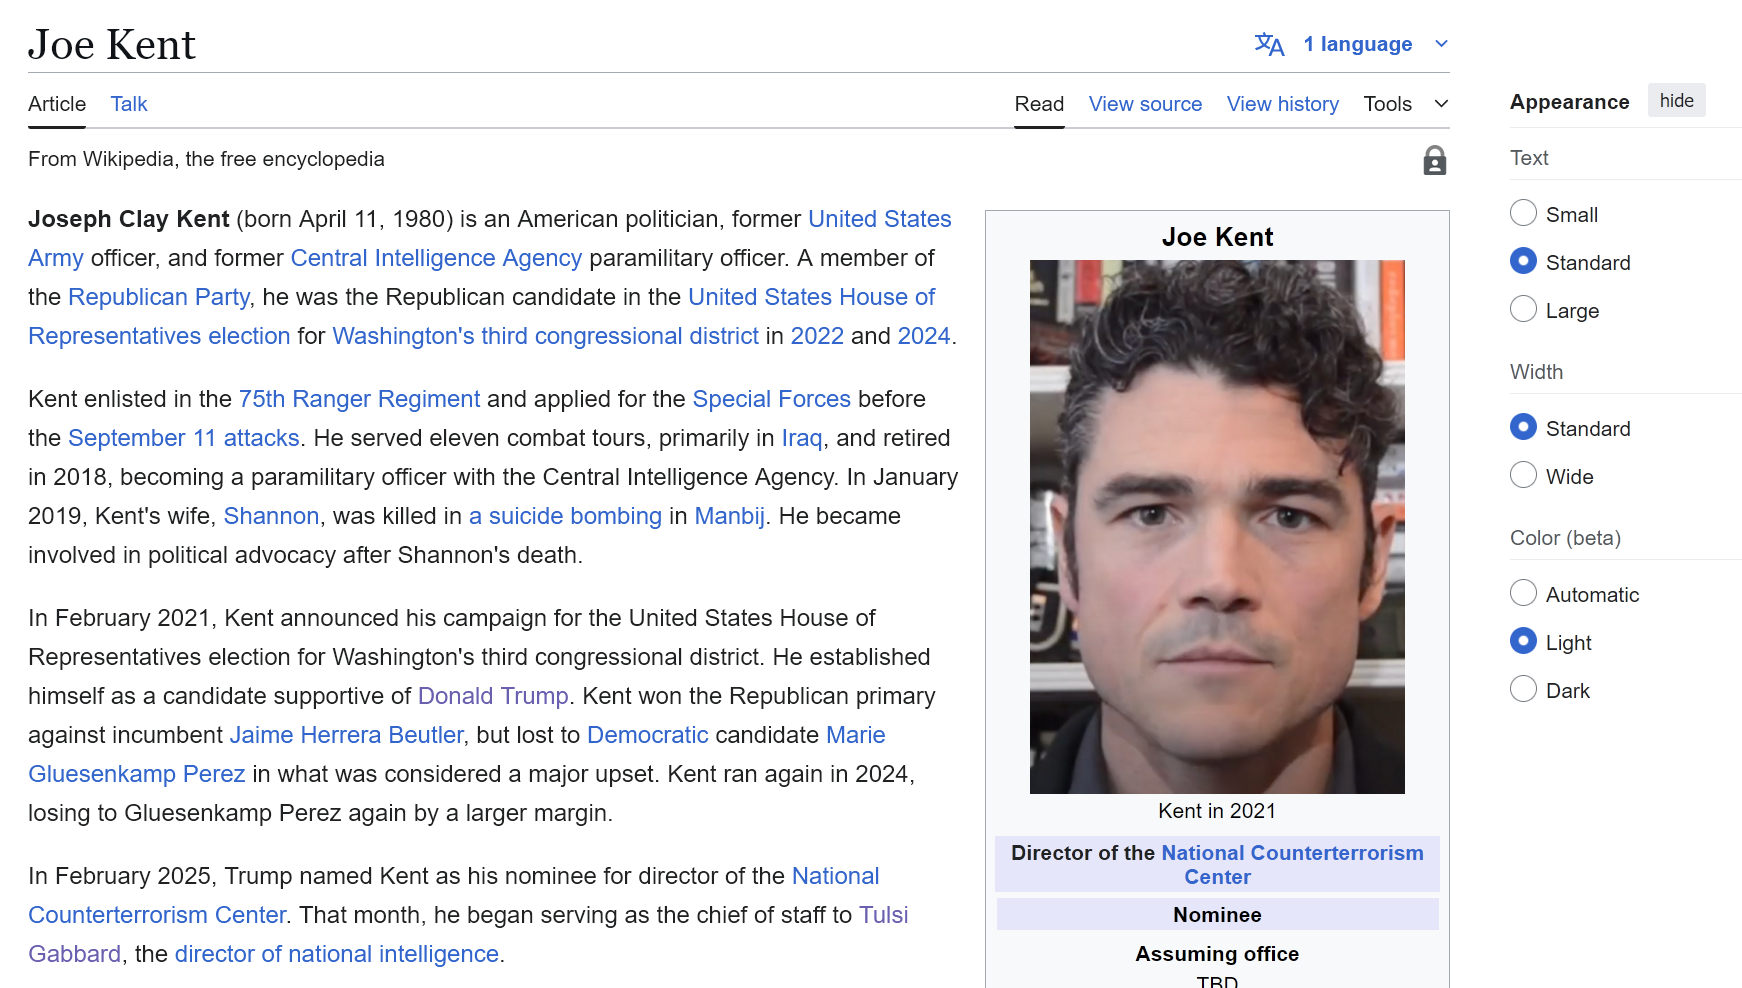The height and width of the screenshot is (988, 1742).
Task: Select Wide width option
Action: [1523, 475]
